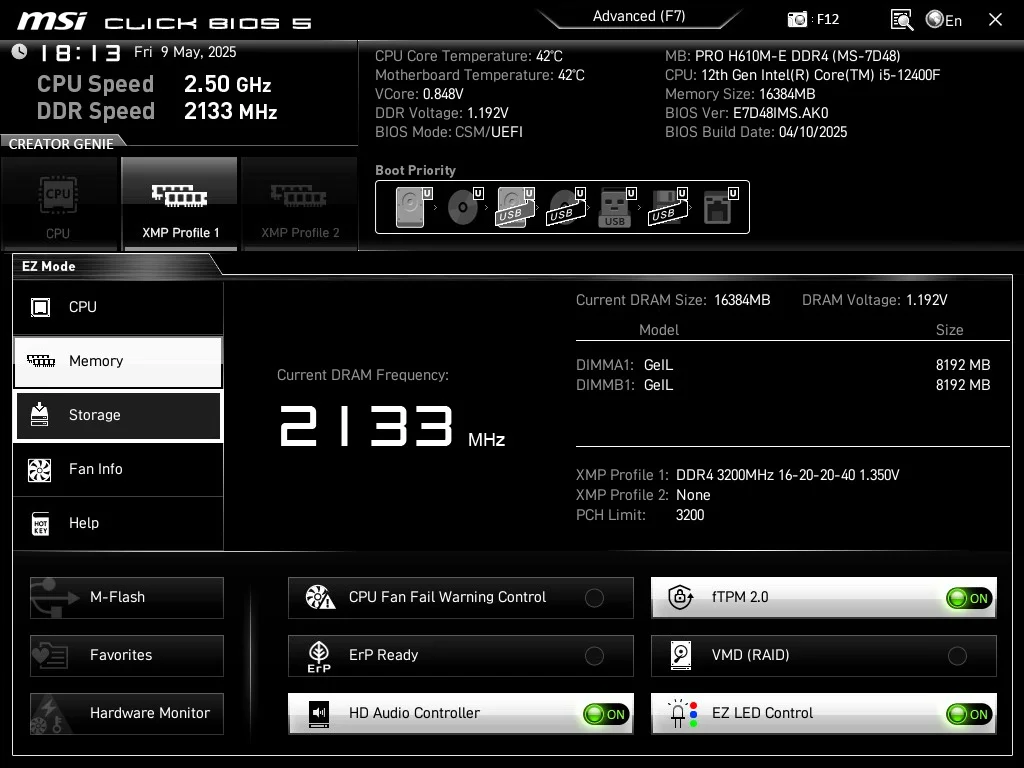Open the Help hotkey section
The image size is (1024, 768).
118,523
